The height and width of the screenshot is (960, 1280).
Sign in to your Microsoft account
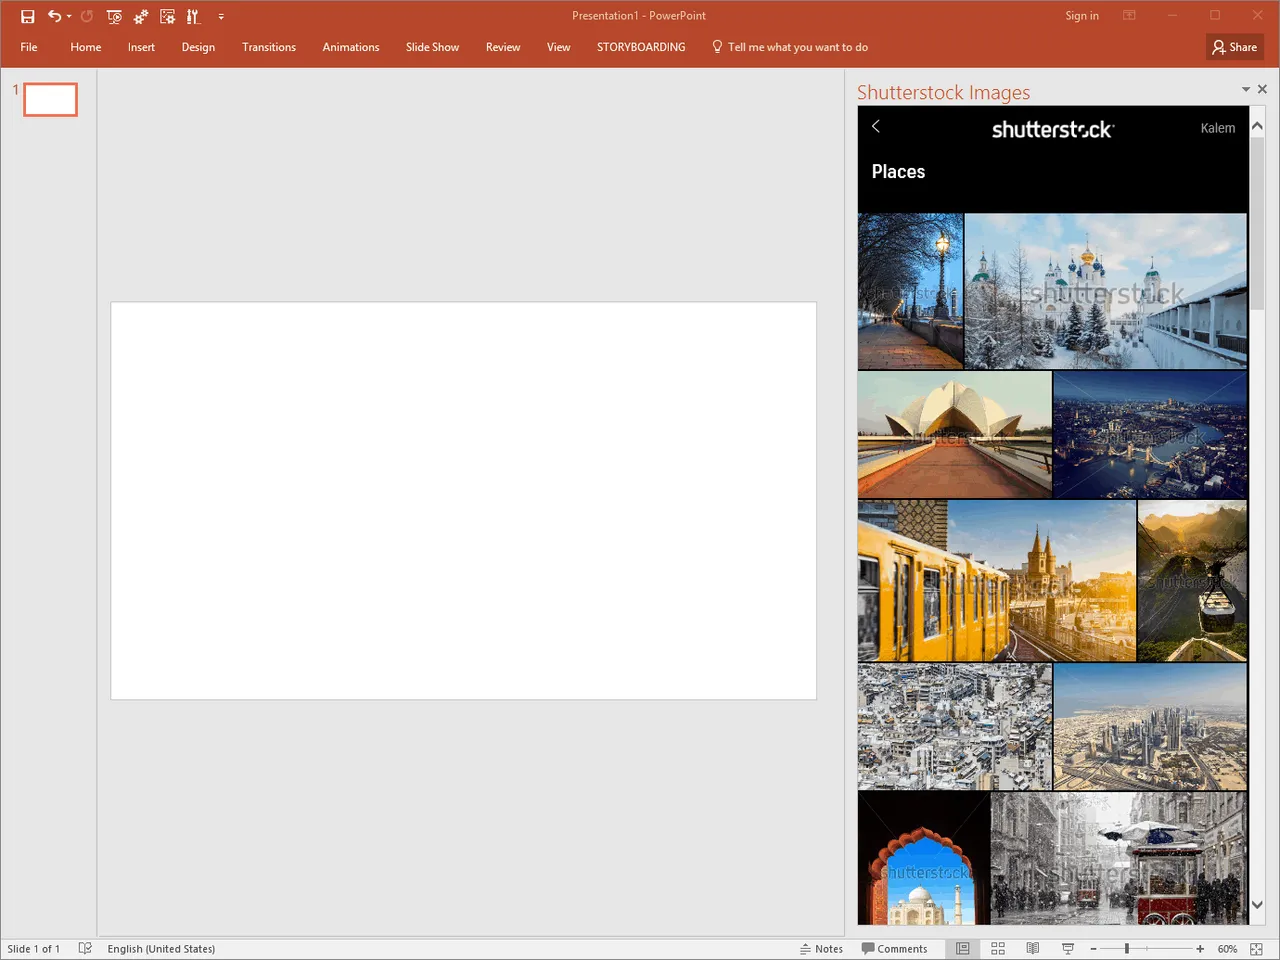pyautogui.click(x=1082, y=15)
